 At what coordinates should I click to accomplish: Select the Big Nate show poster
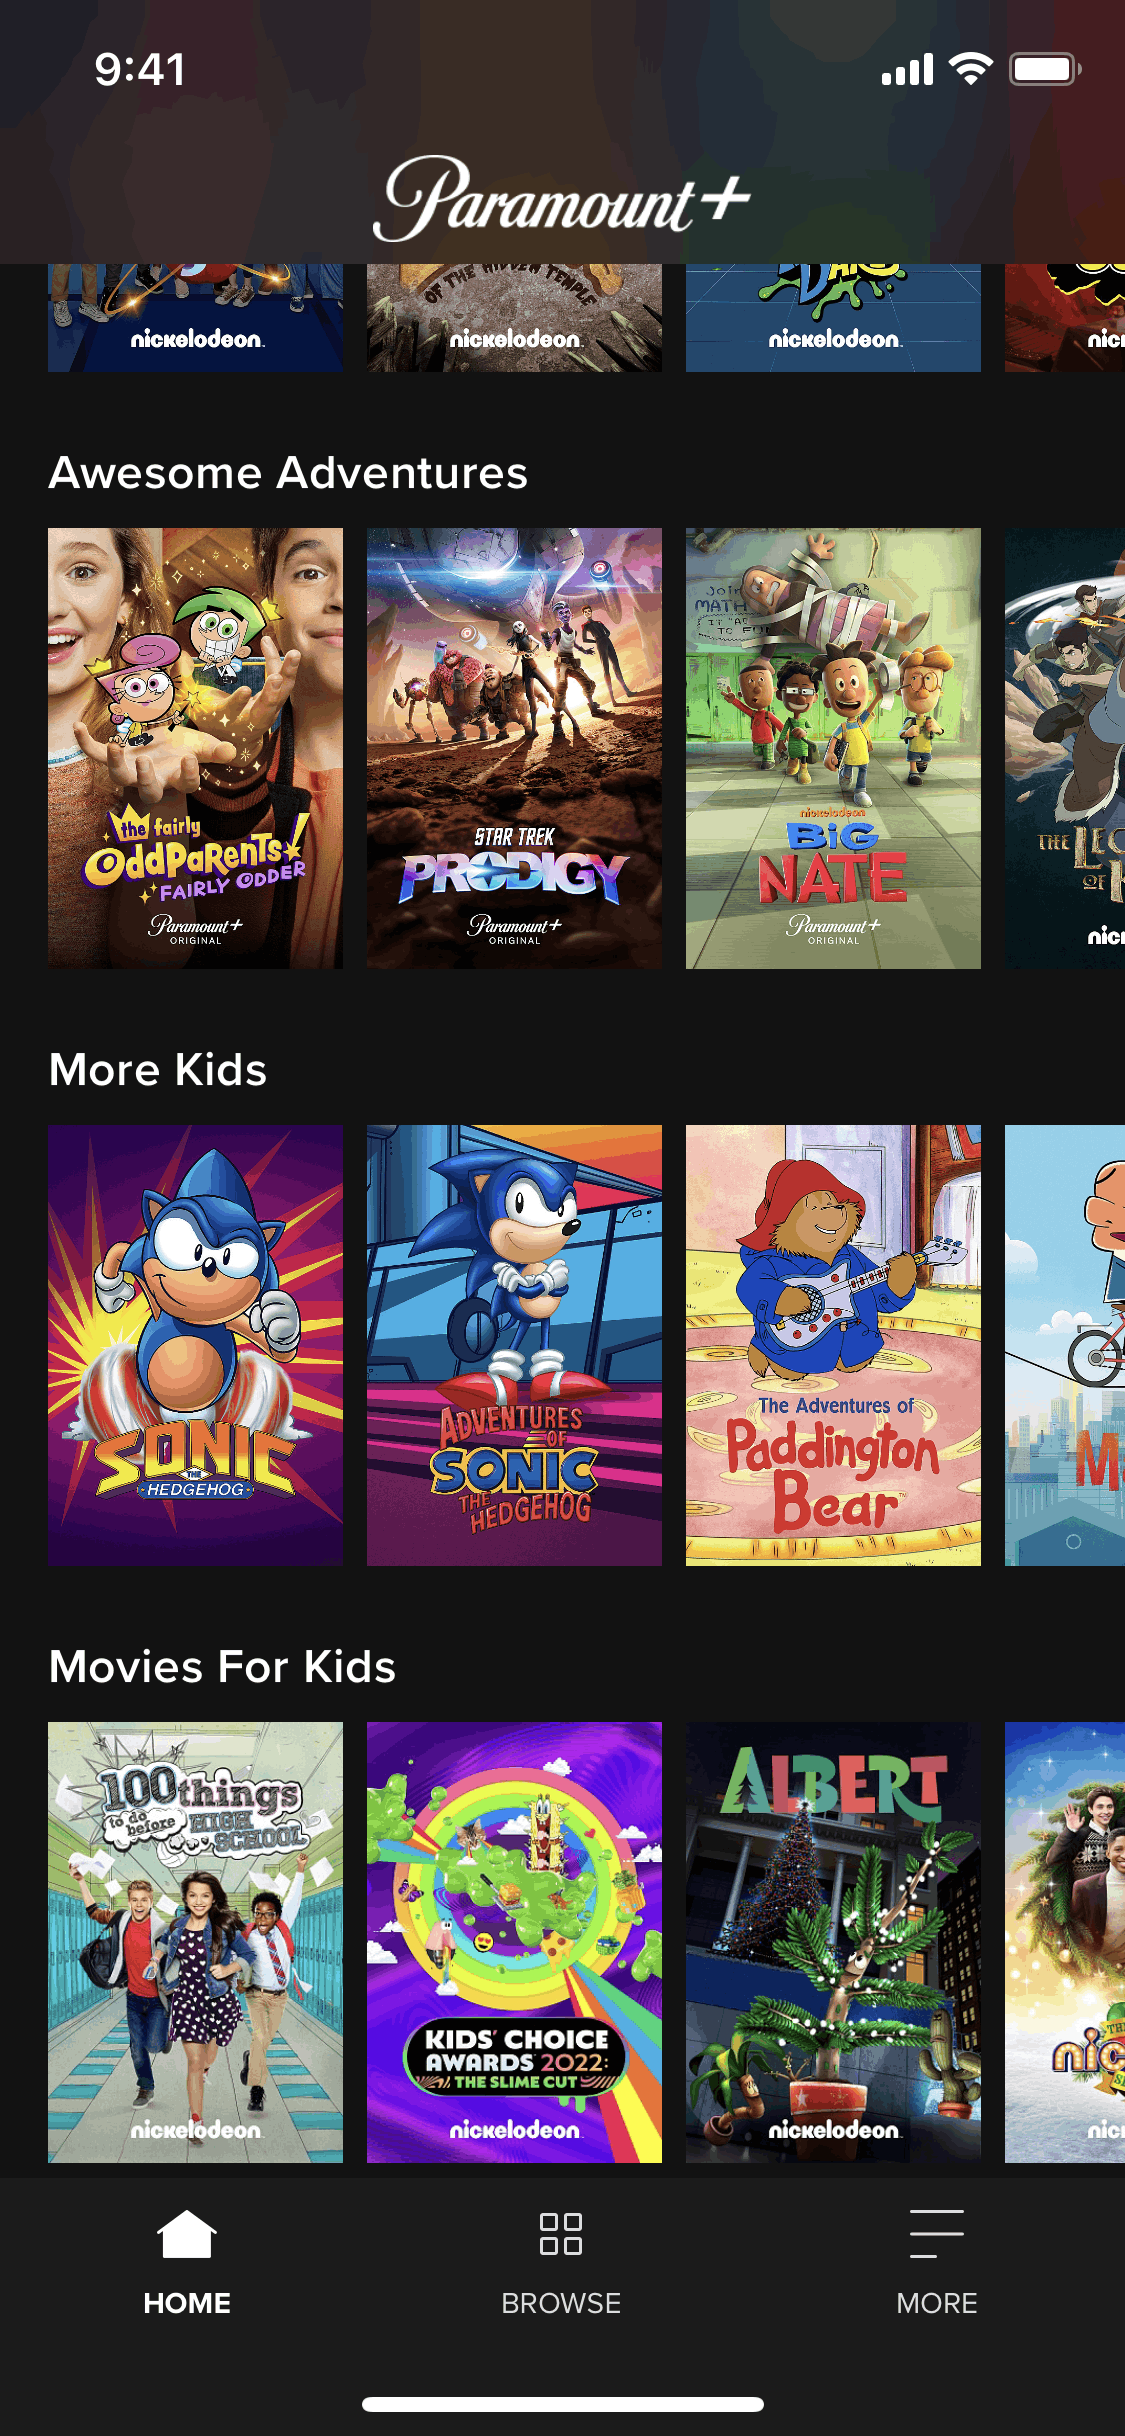click(833, 748)
